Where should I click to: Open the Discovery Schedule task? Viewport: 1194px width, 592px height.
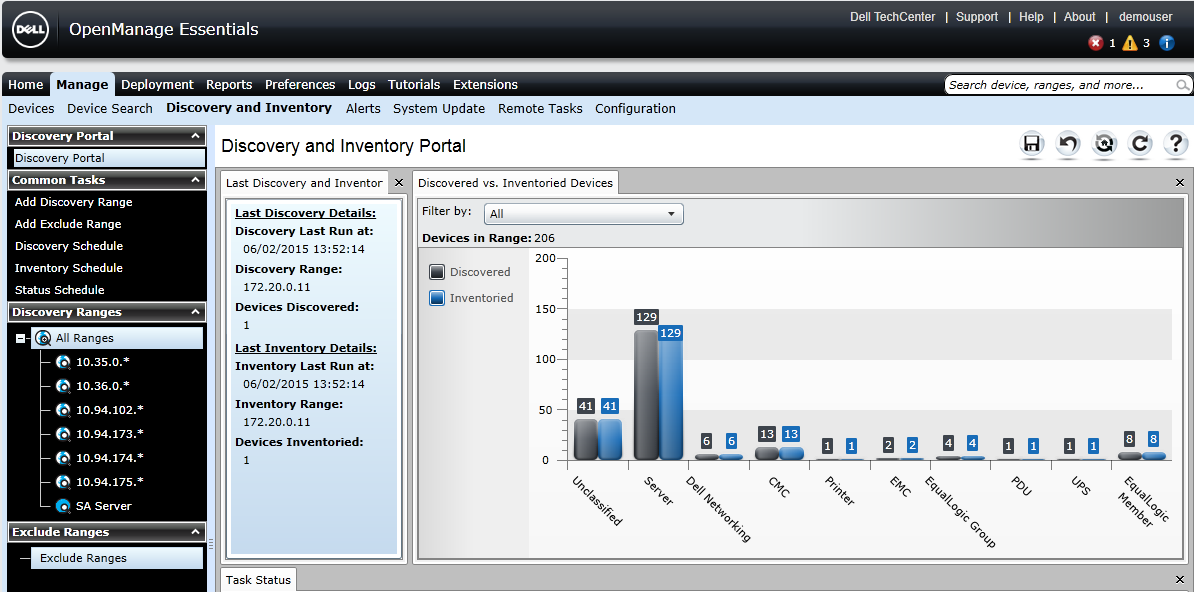(69, 246)
